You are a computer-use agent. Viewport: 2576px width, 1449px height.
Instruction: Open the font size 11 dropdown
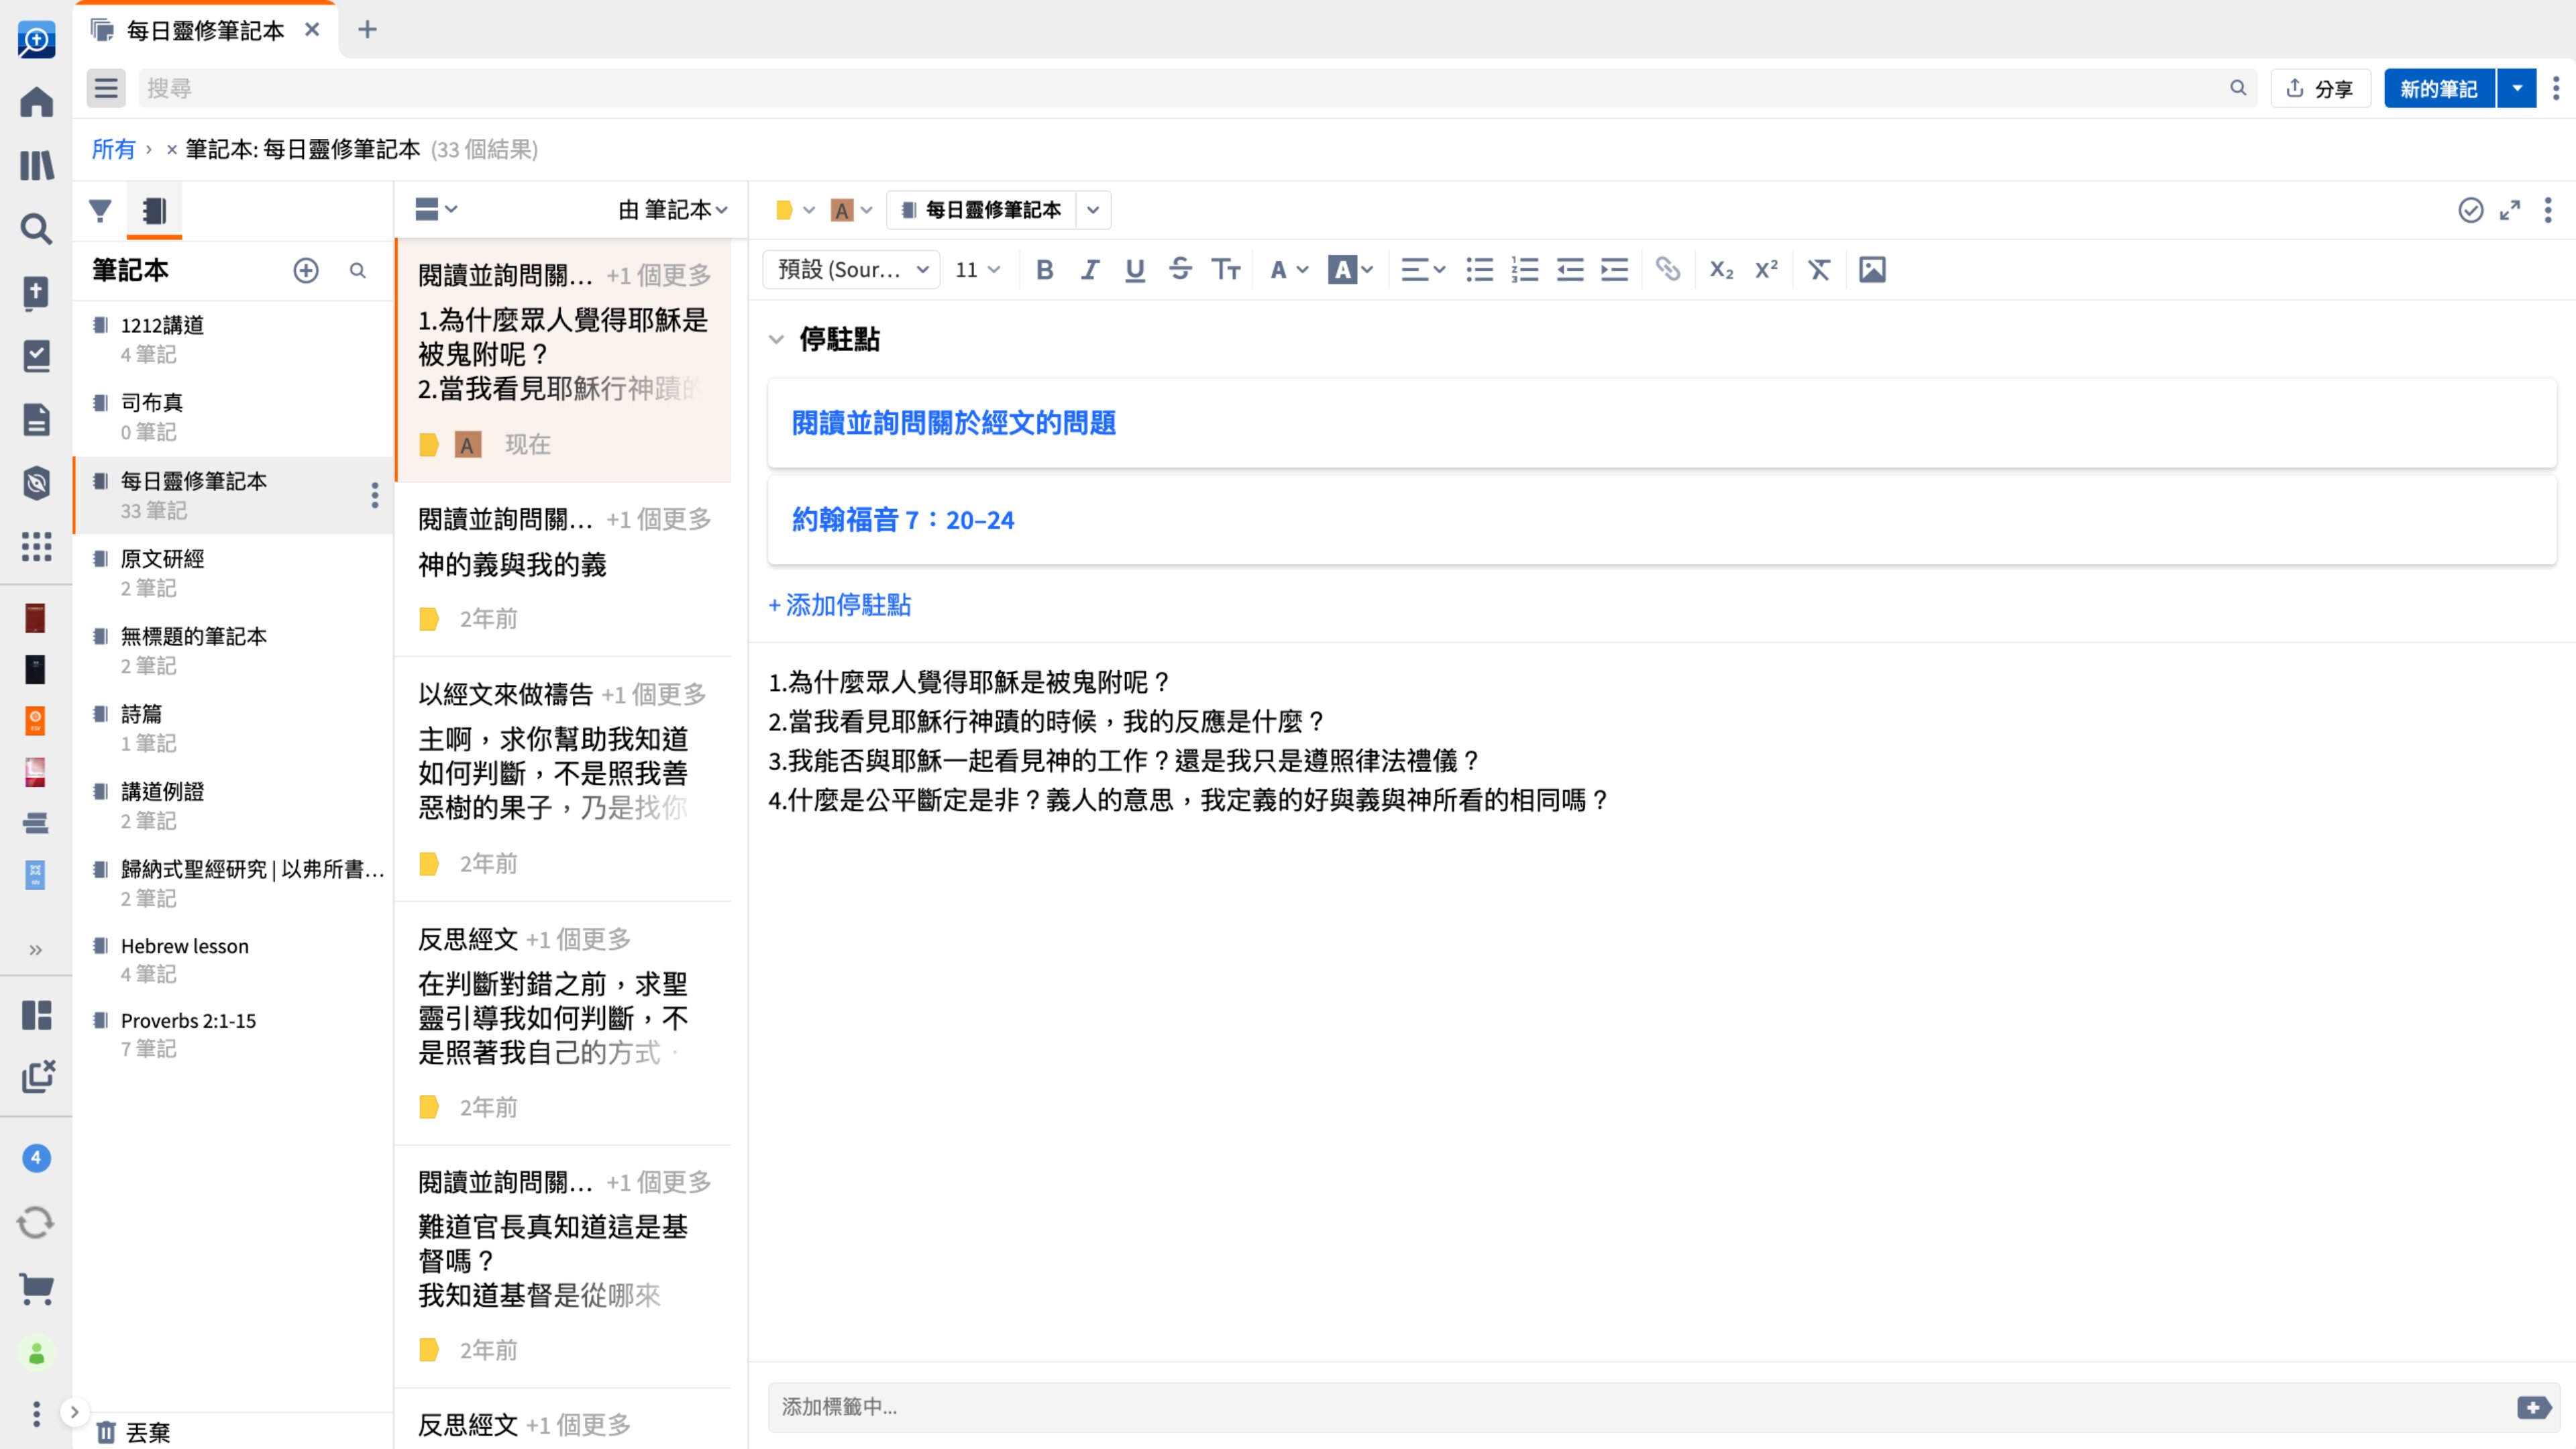pyautogui.click(x=977, y=269)
